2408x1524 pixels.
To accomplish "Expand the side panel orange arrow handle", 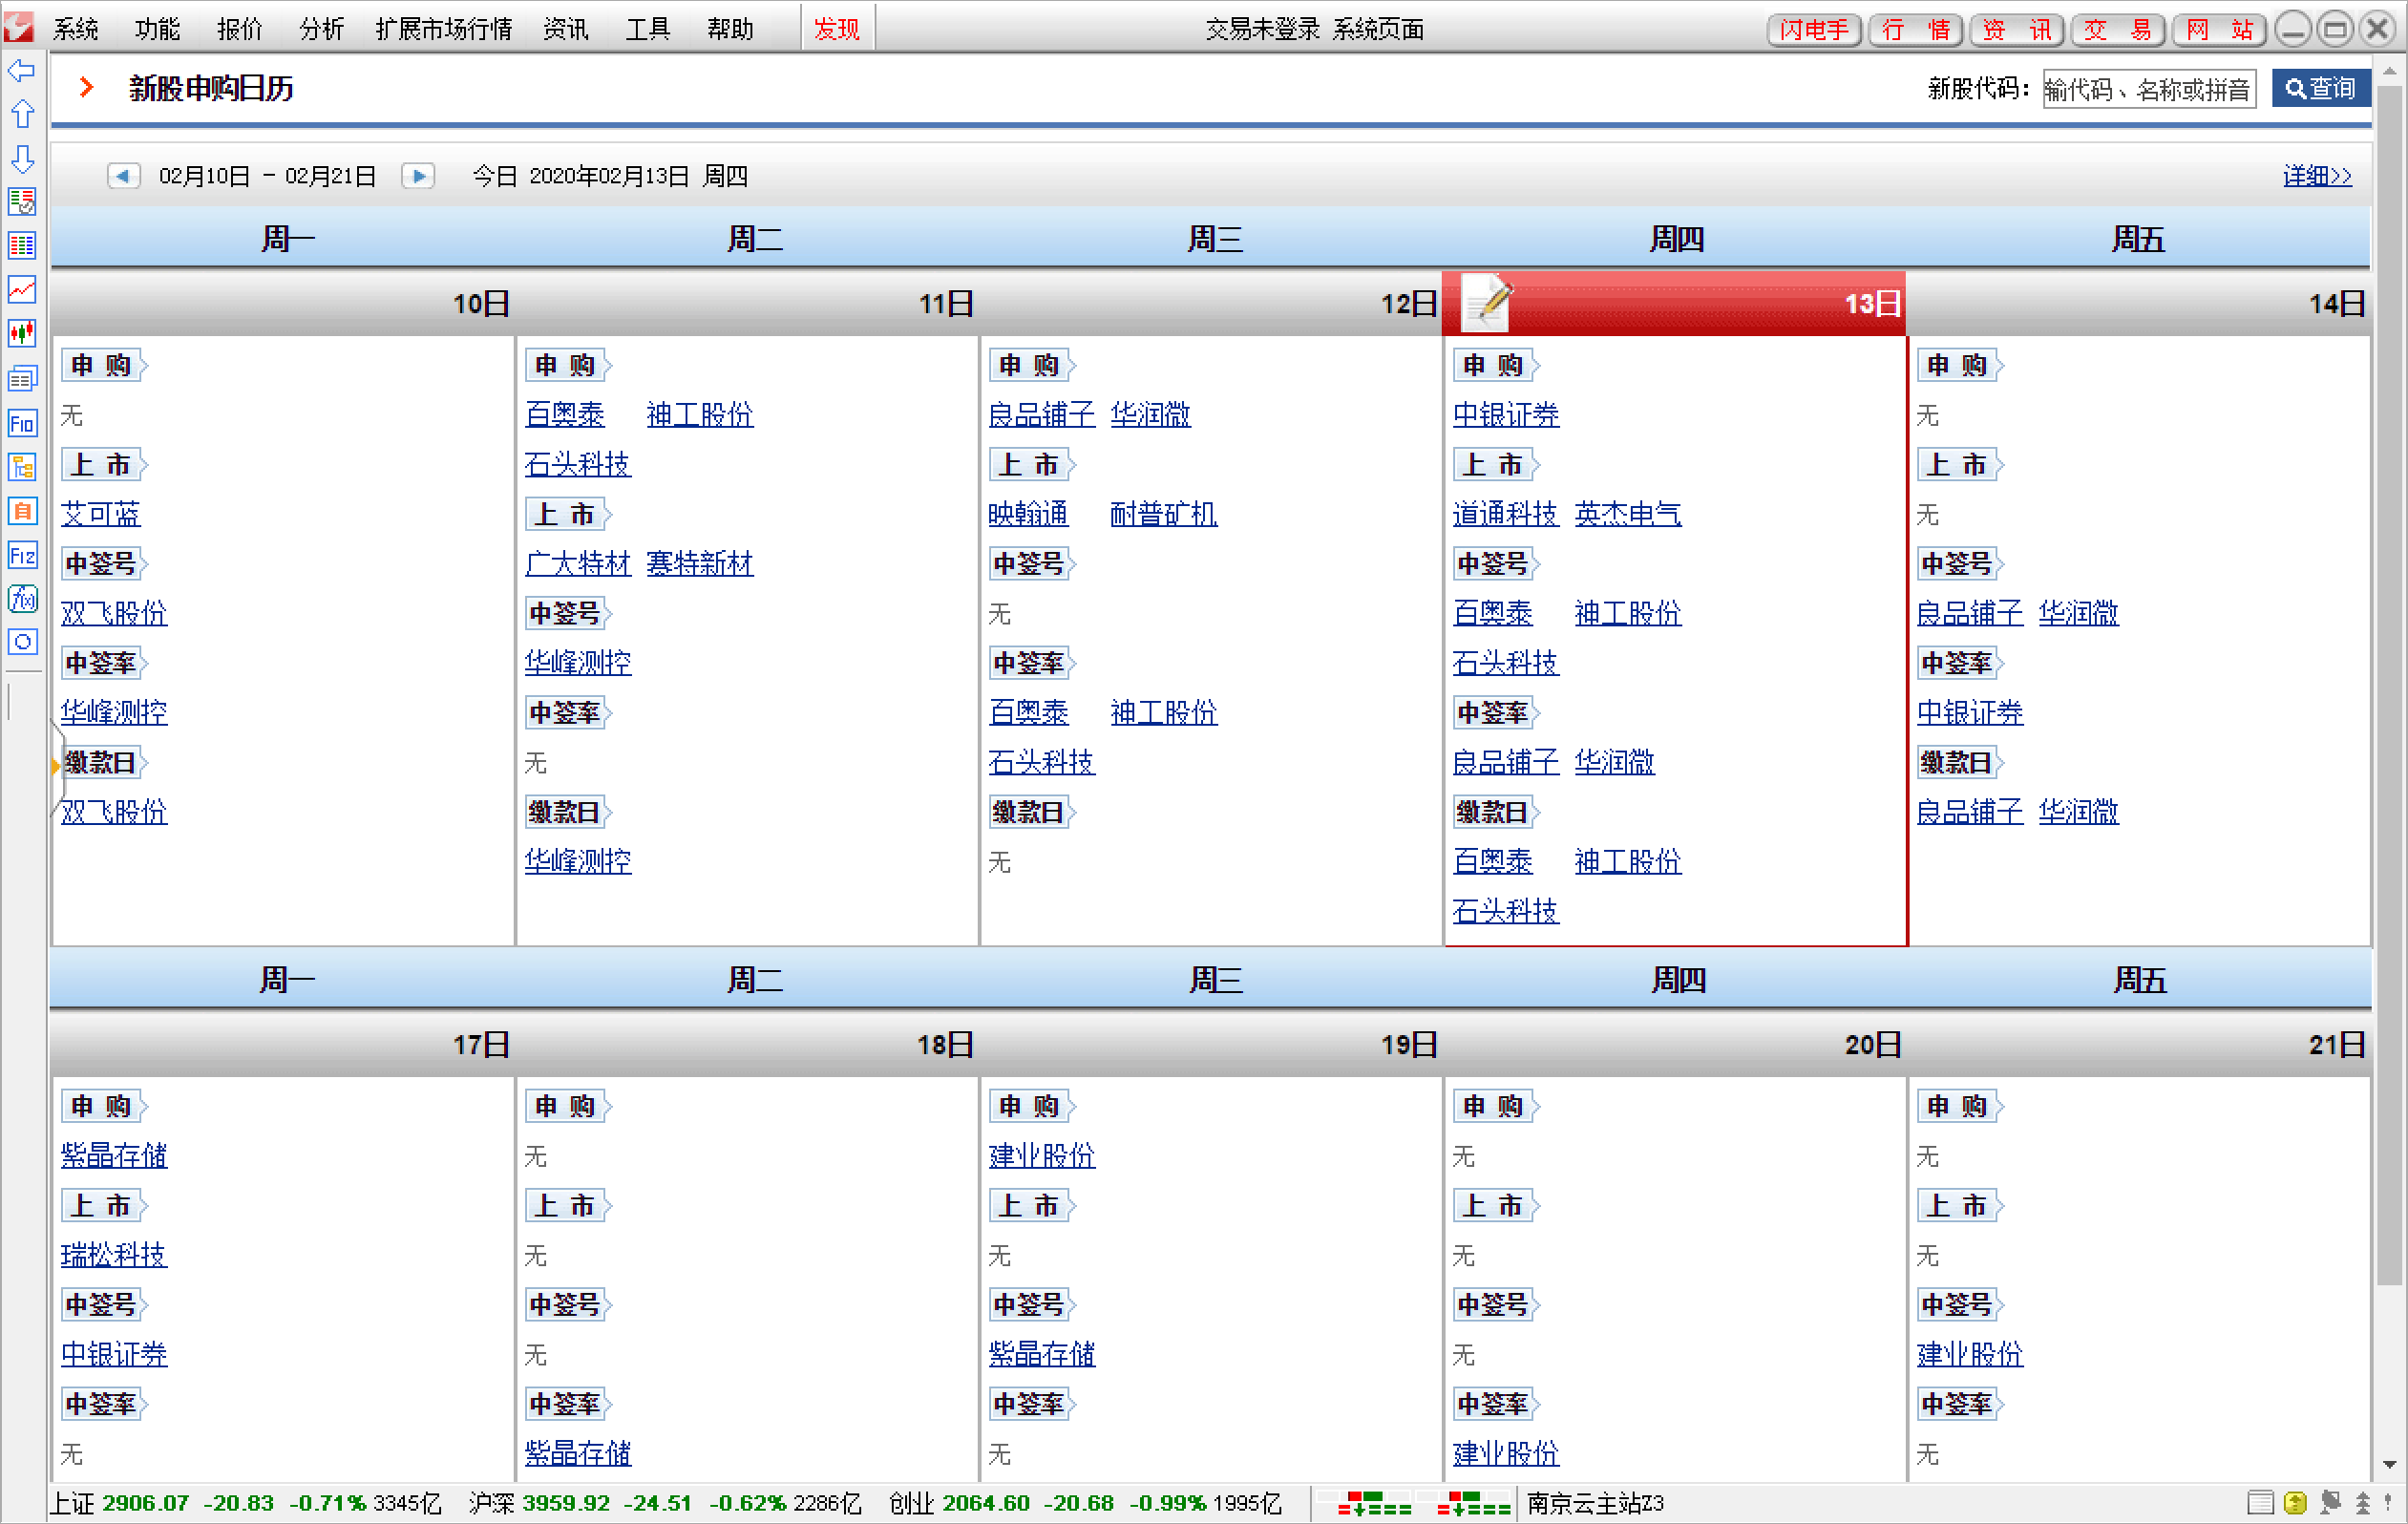I will 56,766.
